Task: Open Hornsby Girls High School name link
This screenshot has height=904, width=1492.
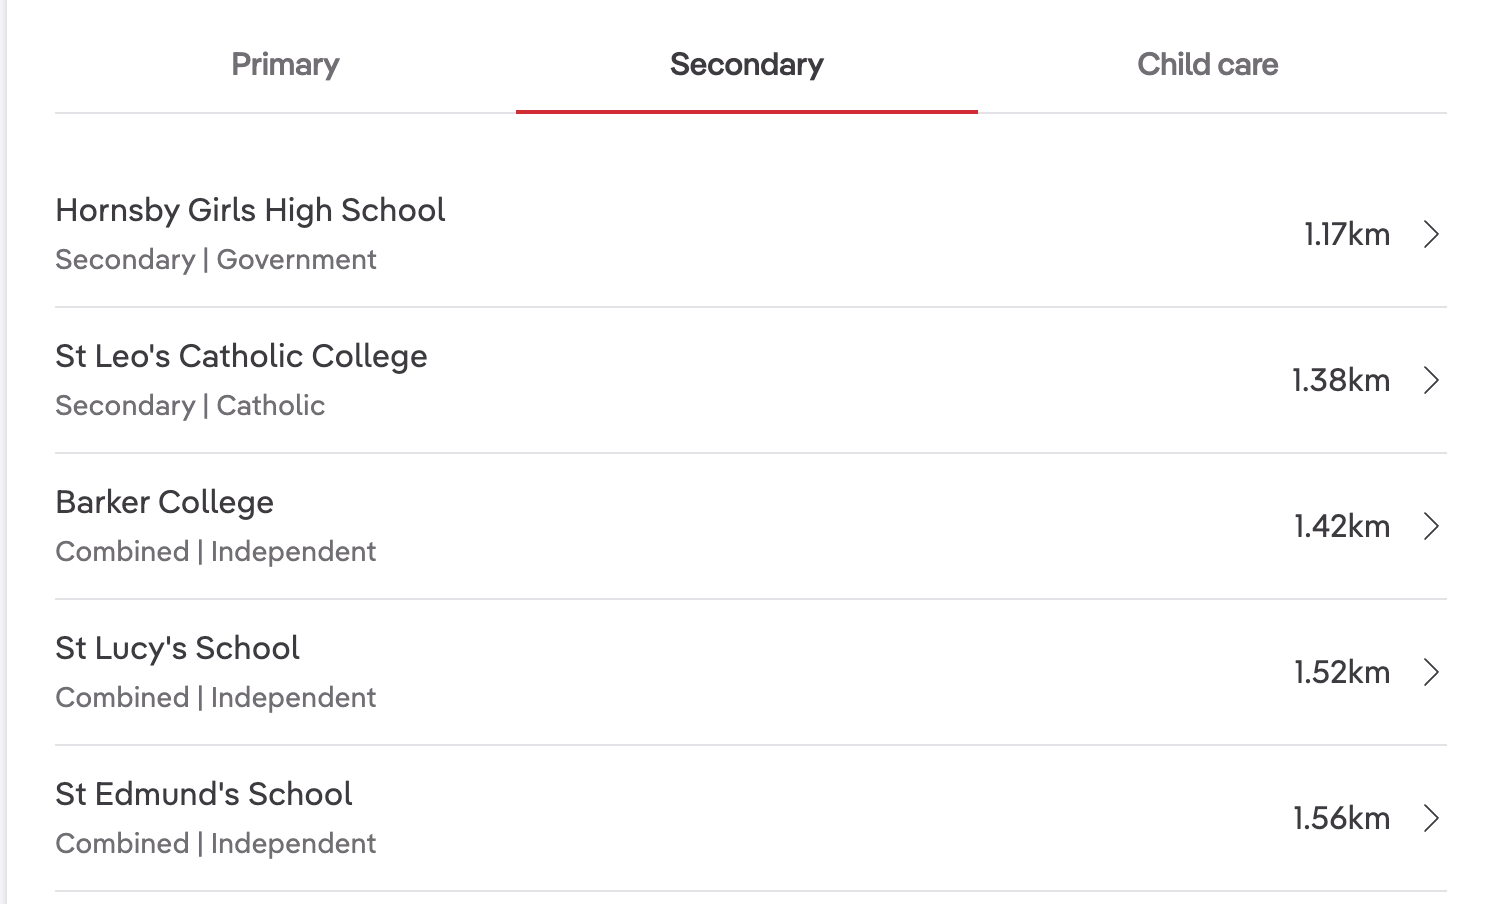Action: 250,210
